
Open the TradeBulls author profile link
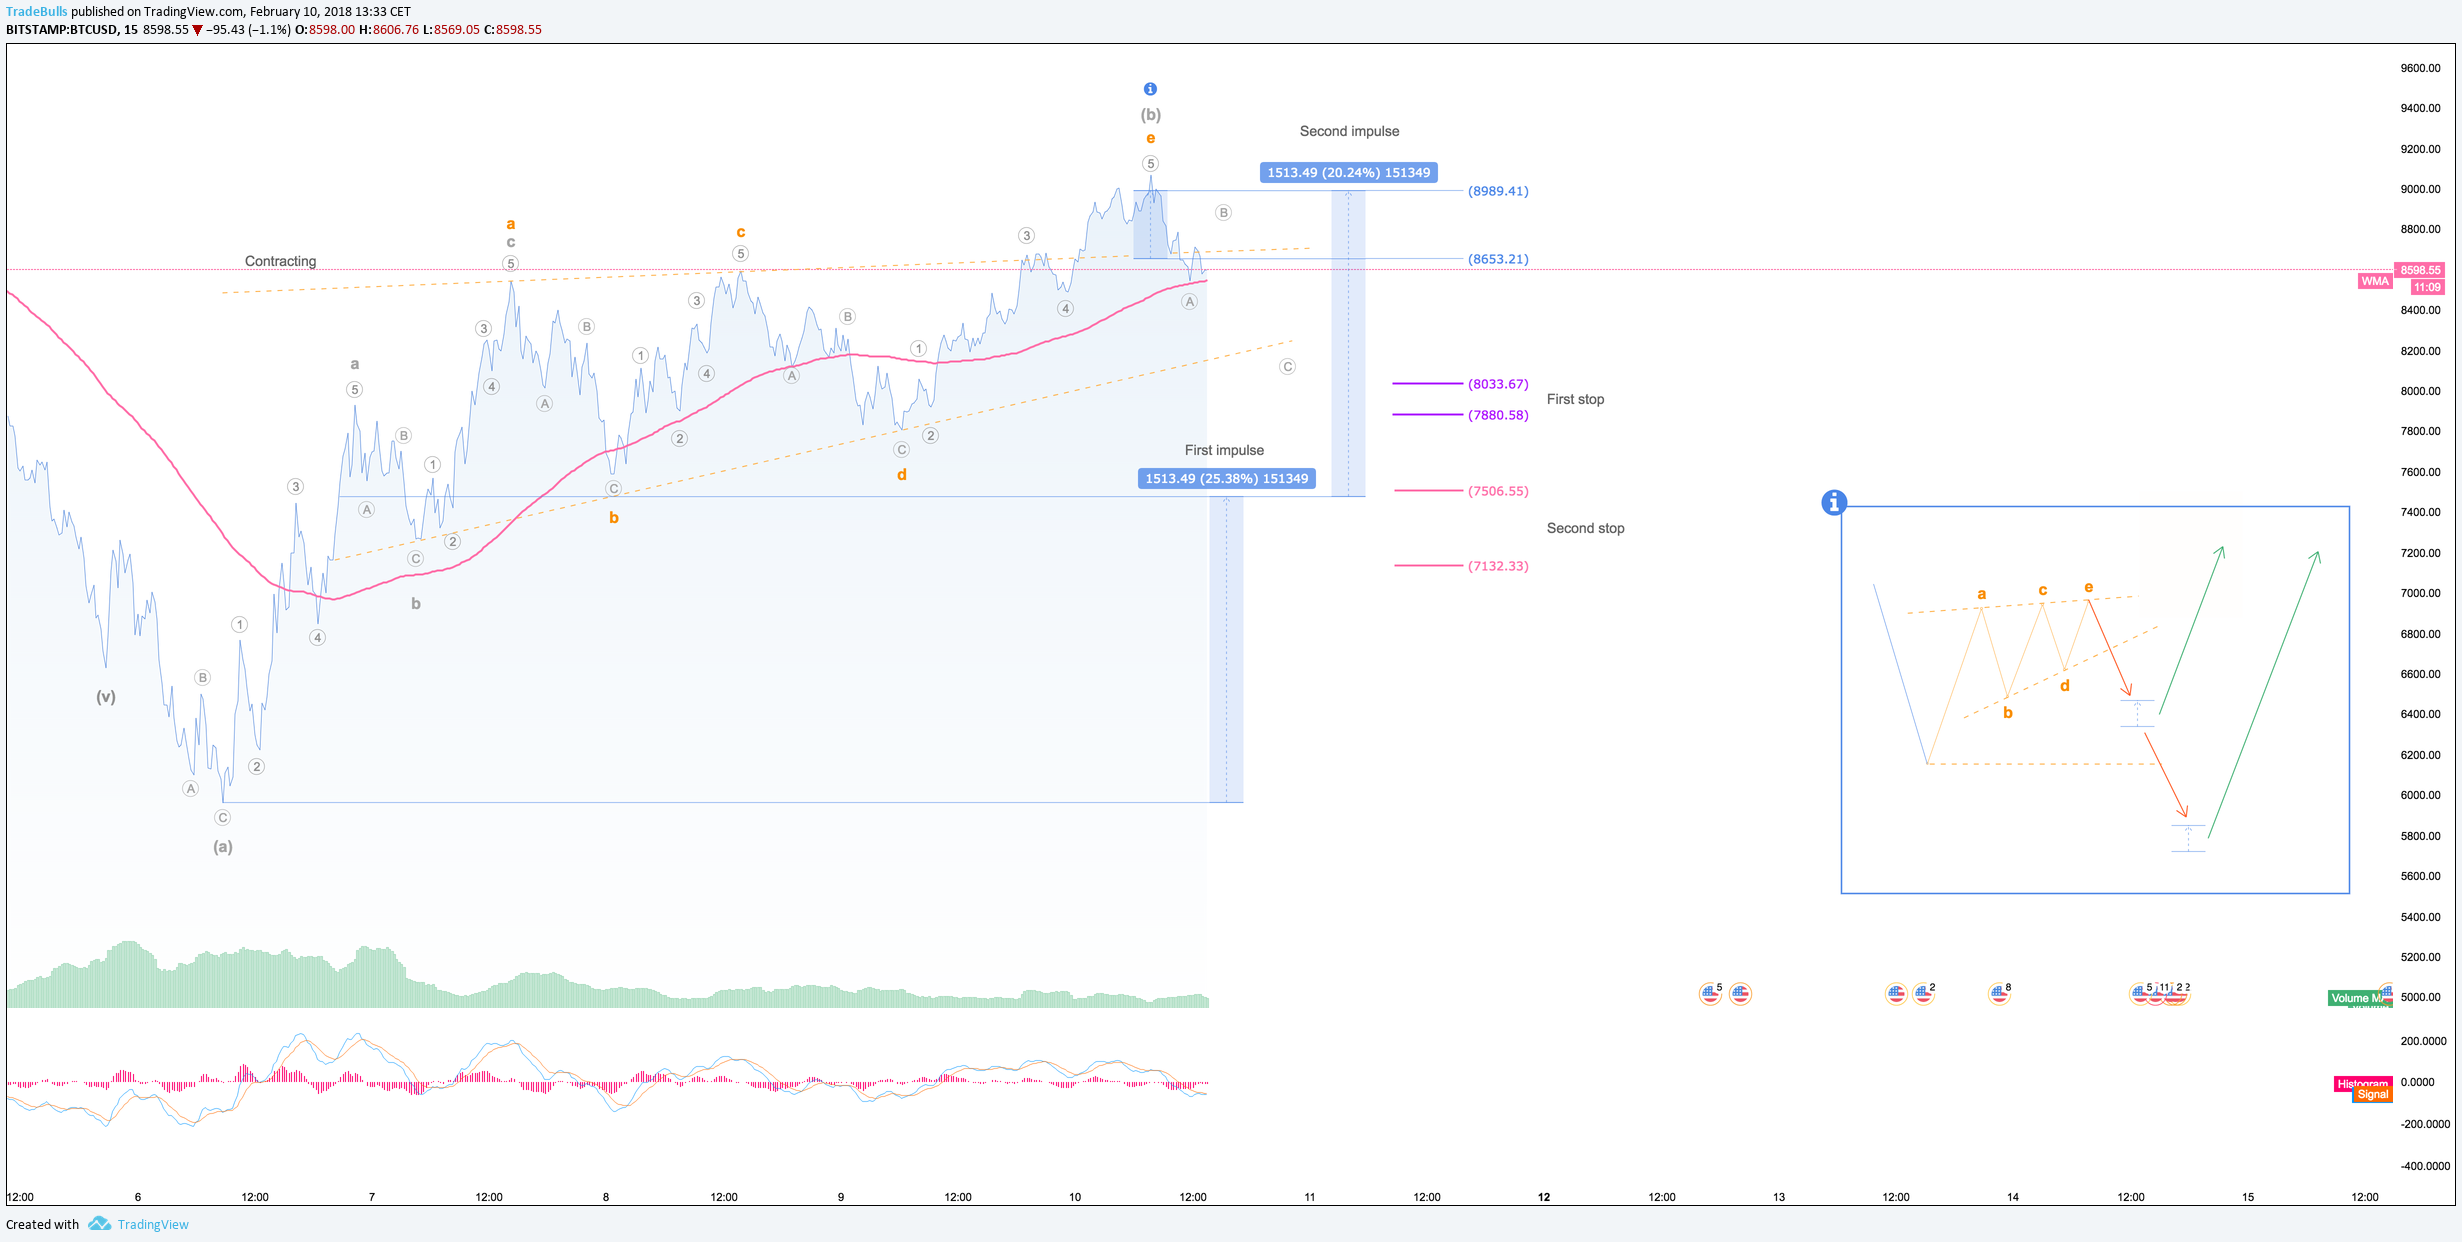click(36, 11)
